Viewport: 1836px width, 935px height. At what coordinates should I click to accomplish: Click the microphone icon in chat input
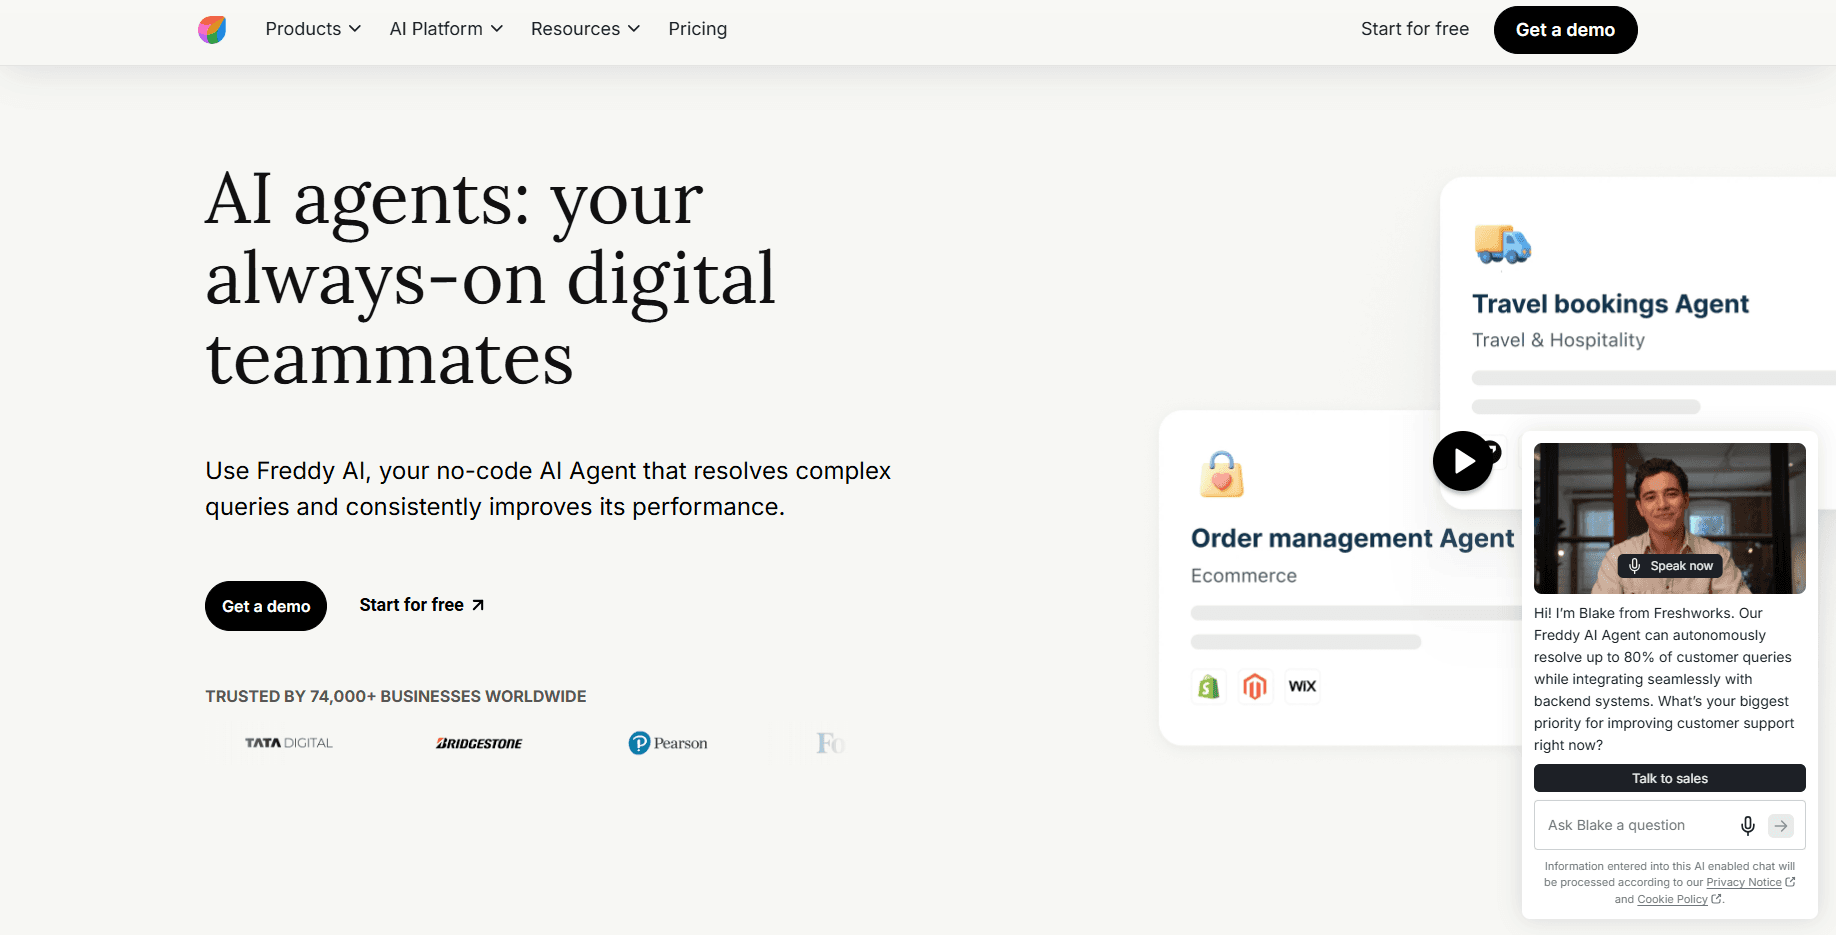coord(1747,825)
